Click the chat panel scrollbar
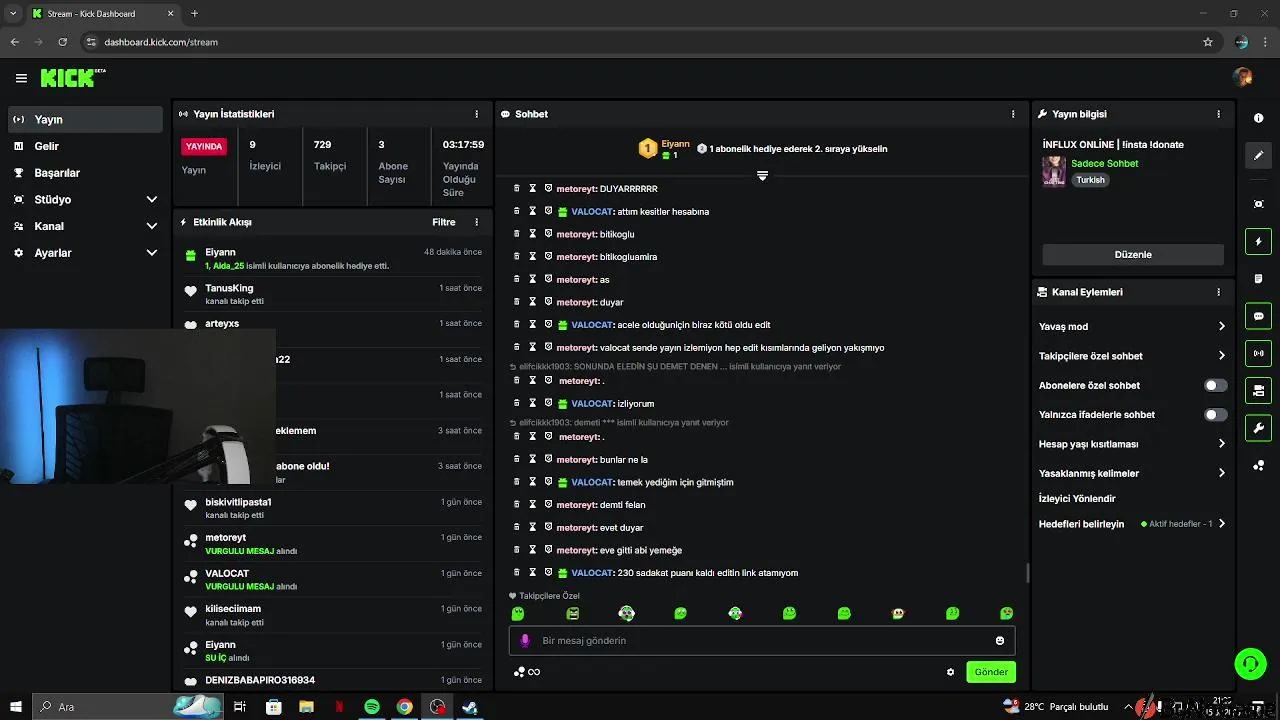The width and height of the screenshot is (1280, 720). coord(1027,573)
